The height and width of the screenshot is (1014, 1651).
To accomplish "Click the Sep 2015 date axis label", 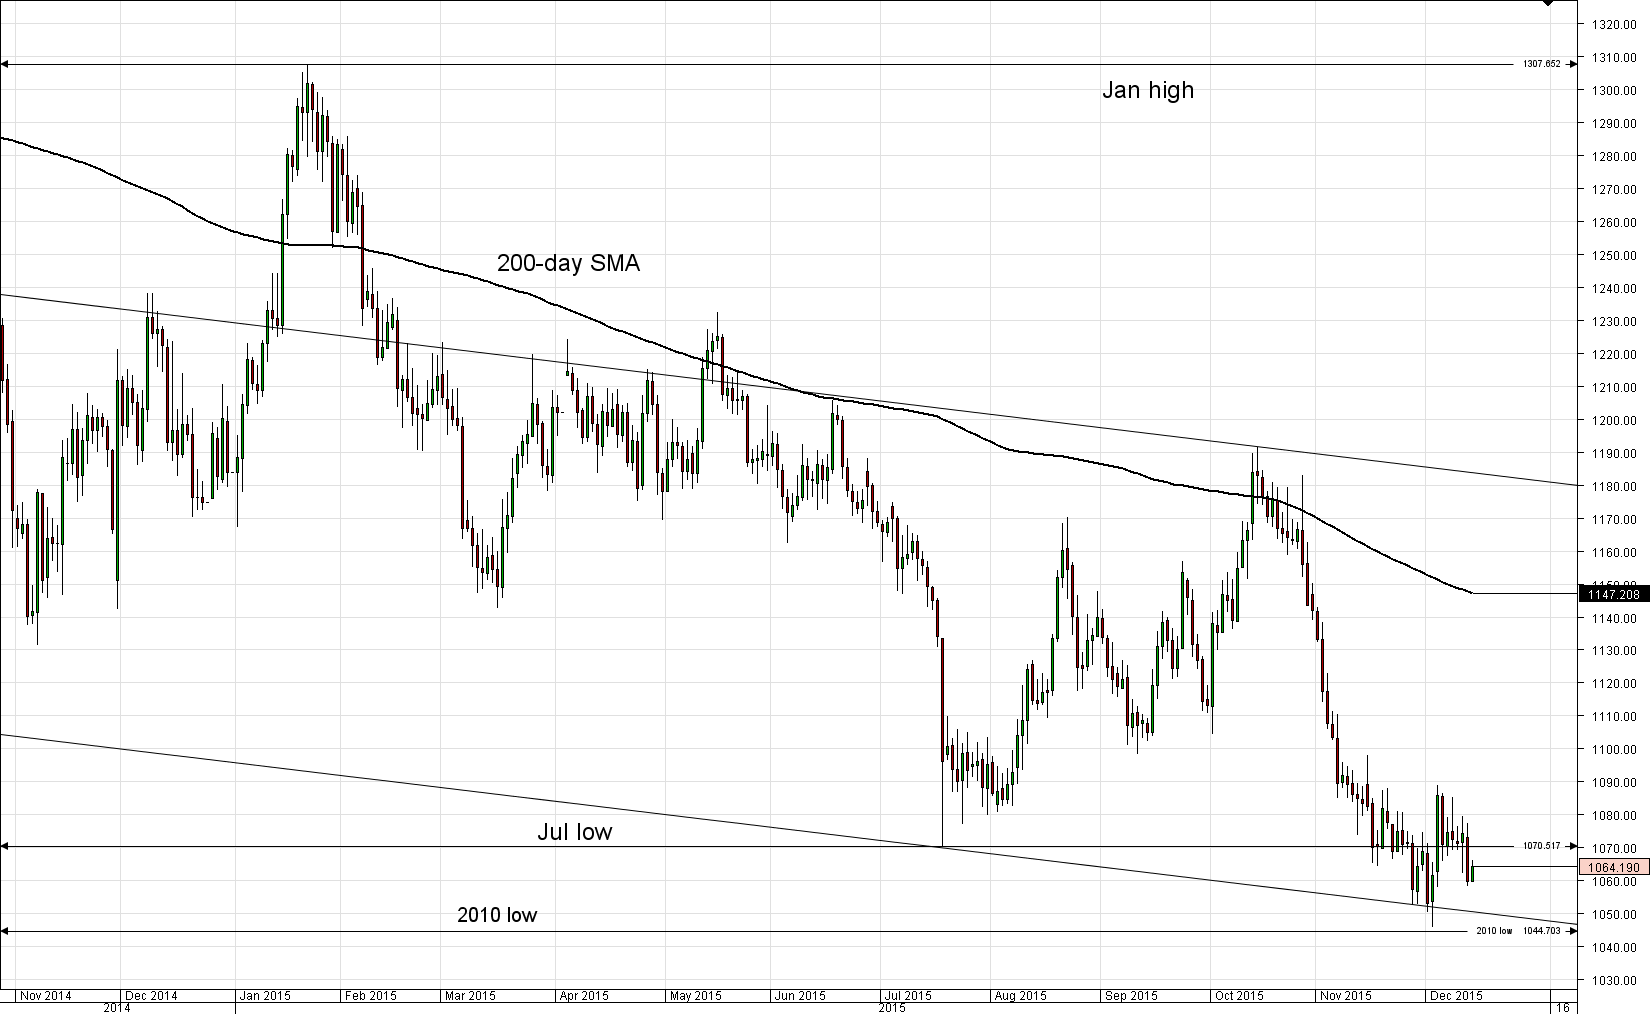I will pos(1131,996).
